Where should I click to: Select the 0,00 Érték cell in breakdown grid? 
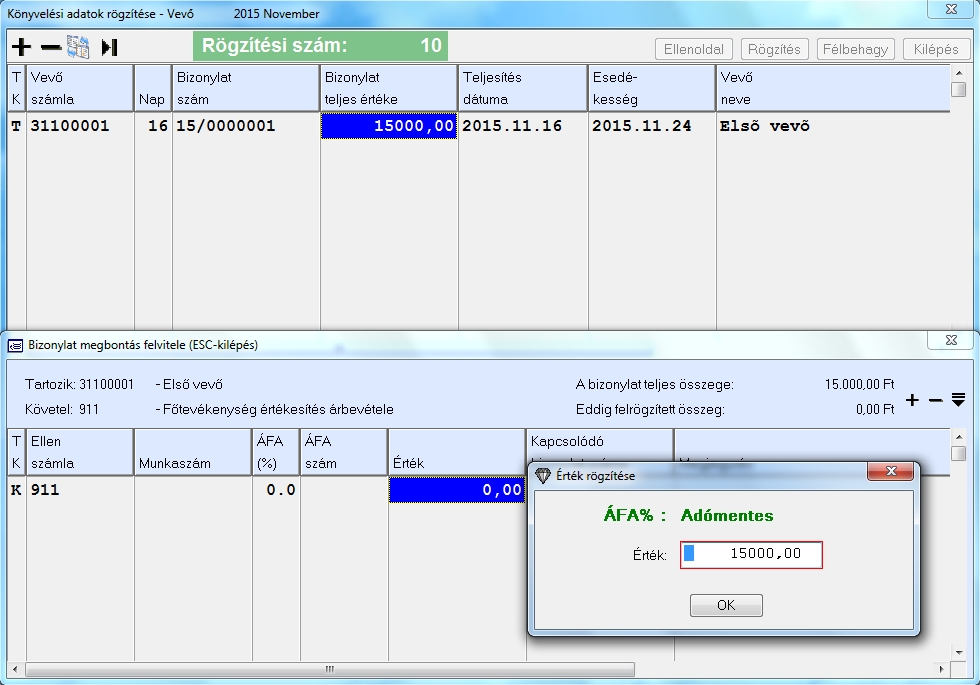(x=456, y=490)
